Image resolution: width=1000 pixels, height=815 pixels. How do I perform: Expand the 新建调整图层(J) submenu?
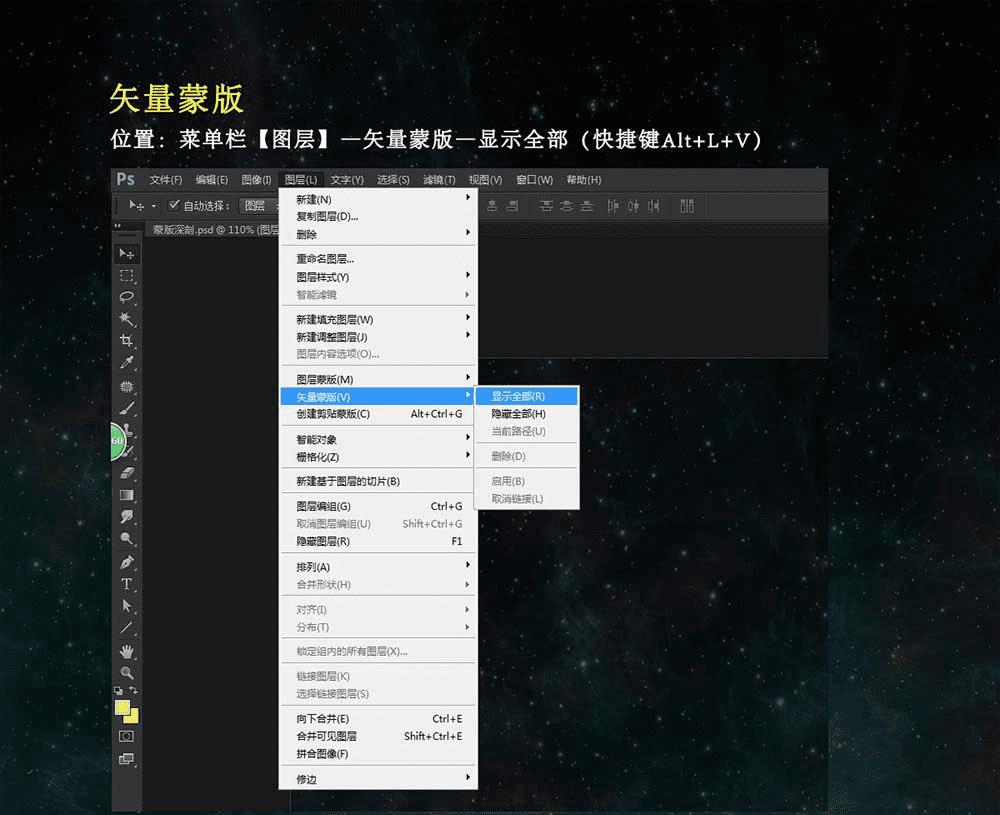pyautogui.click(x=378, y=337)
